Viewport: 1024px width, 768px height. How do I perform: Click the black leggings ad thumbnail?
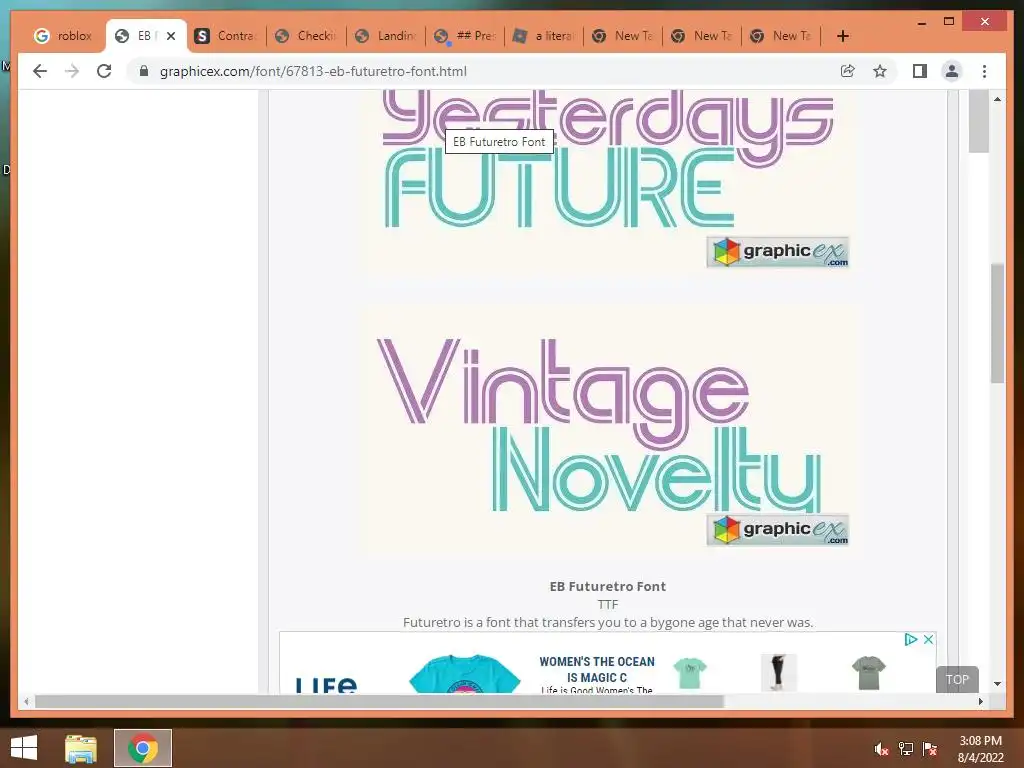778,673
